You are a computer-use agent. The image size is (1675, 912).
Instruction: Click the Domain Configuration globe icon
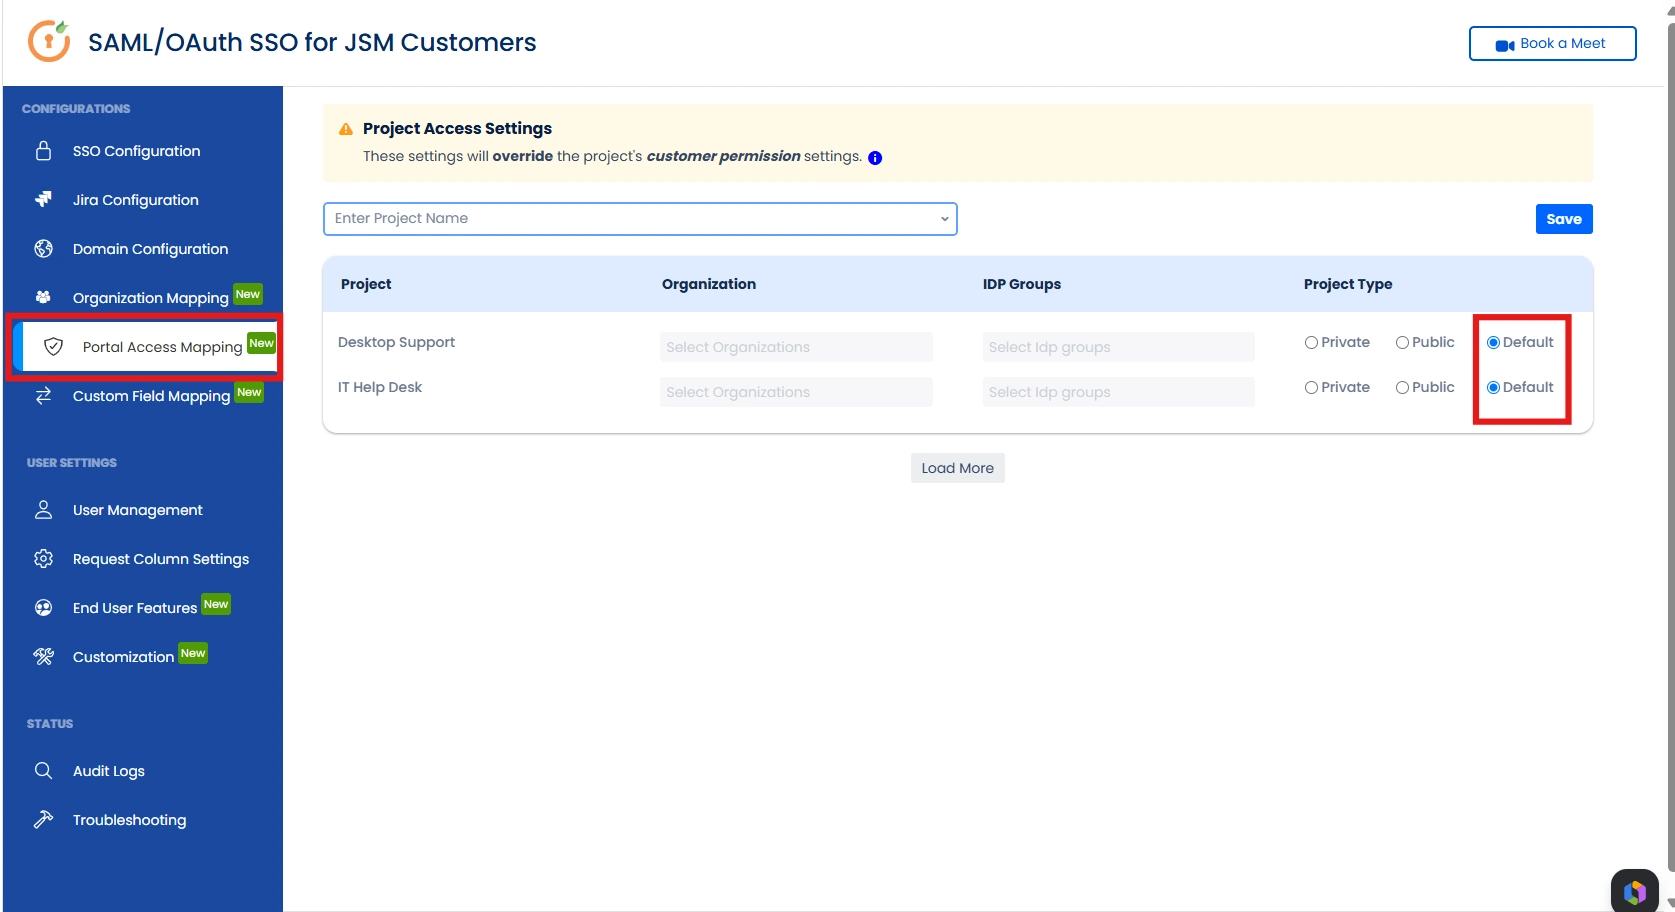click(43, 249)
